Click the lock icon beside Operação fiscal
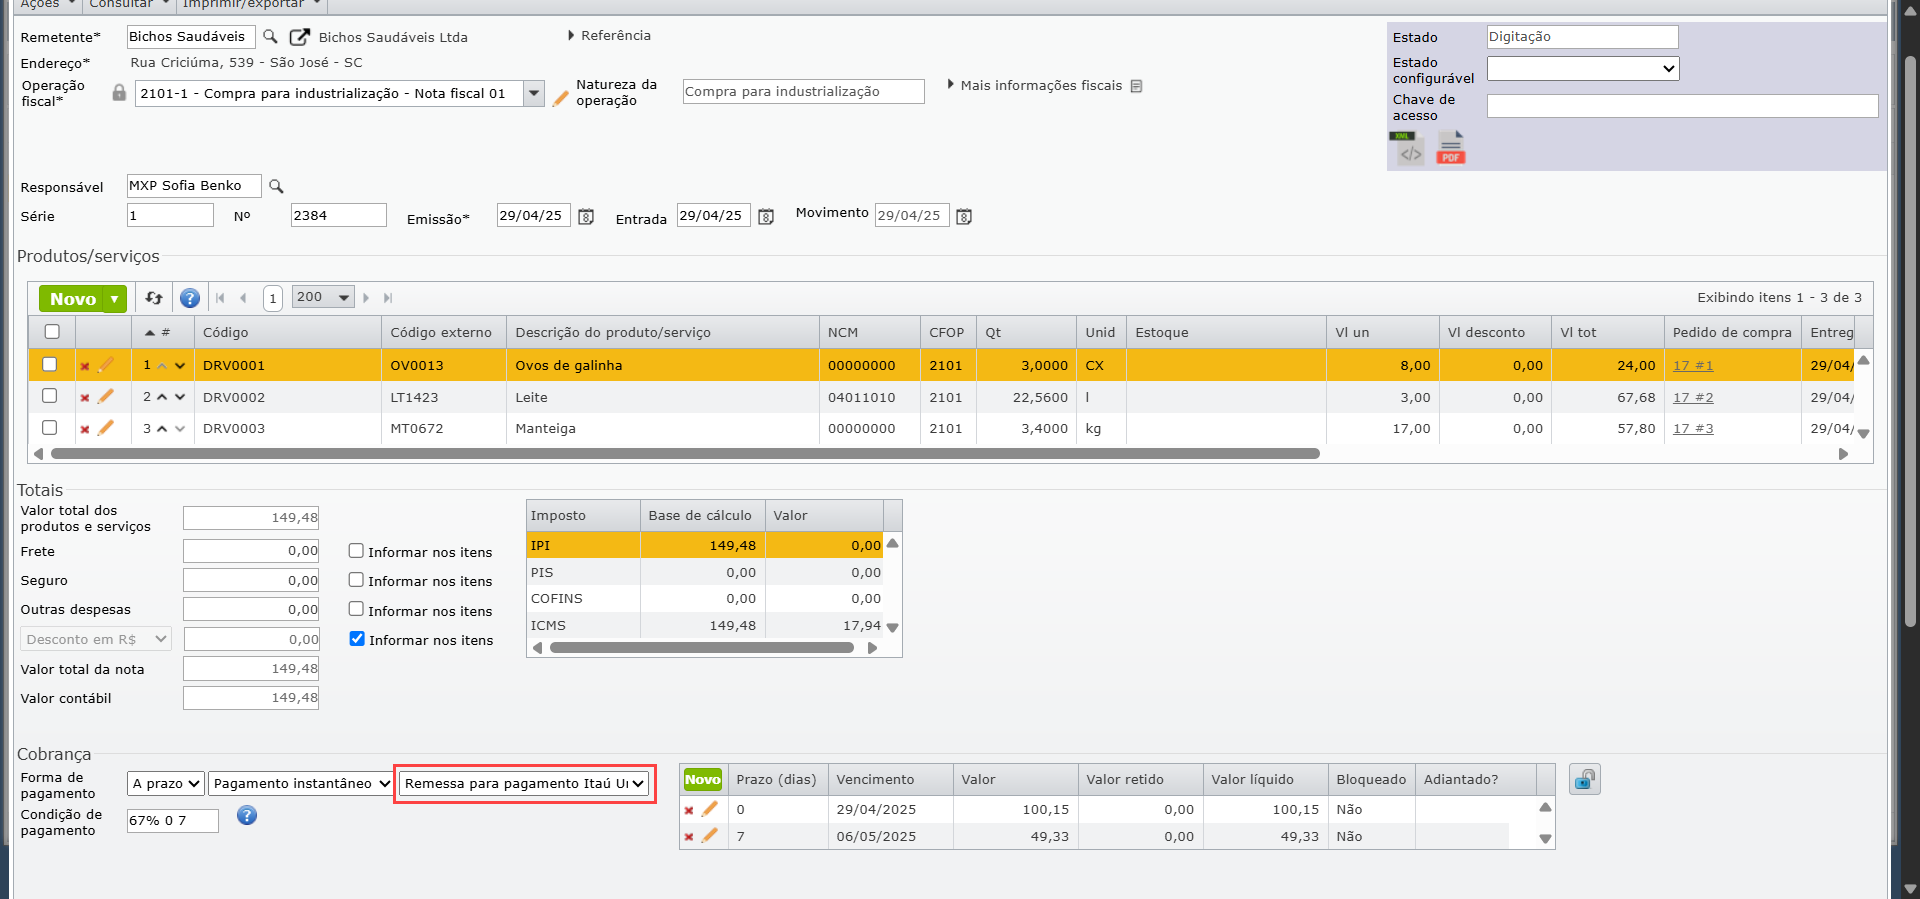The image size is (1920, 899). click(119, 93)
